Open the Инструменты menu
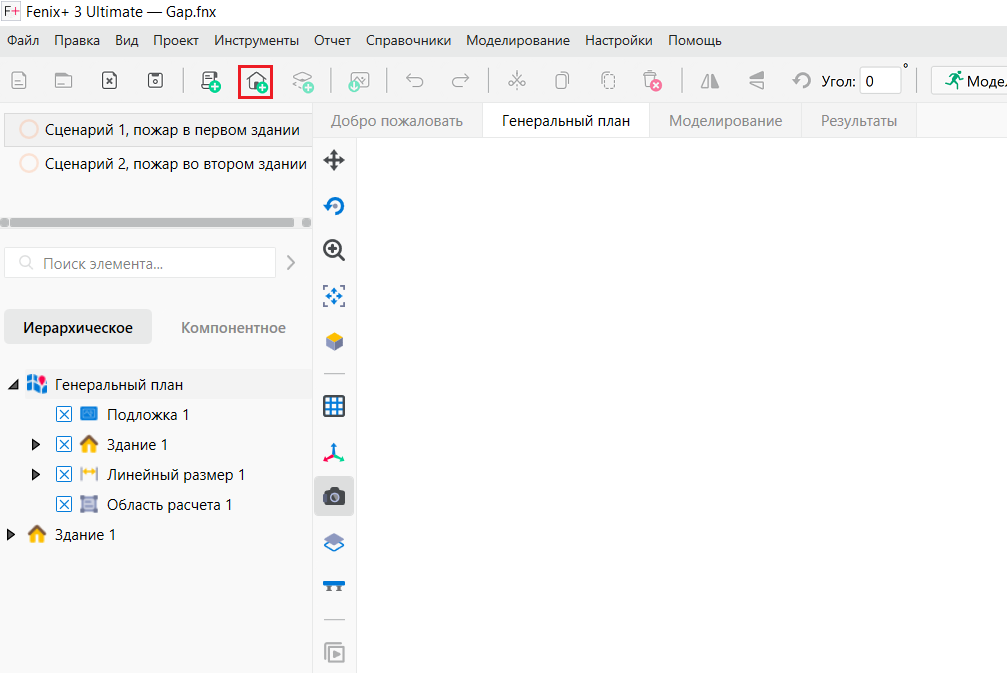The width and height of the screenshot is (1007, 673). point(256,40)
